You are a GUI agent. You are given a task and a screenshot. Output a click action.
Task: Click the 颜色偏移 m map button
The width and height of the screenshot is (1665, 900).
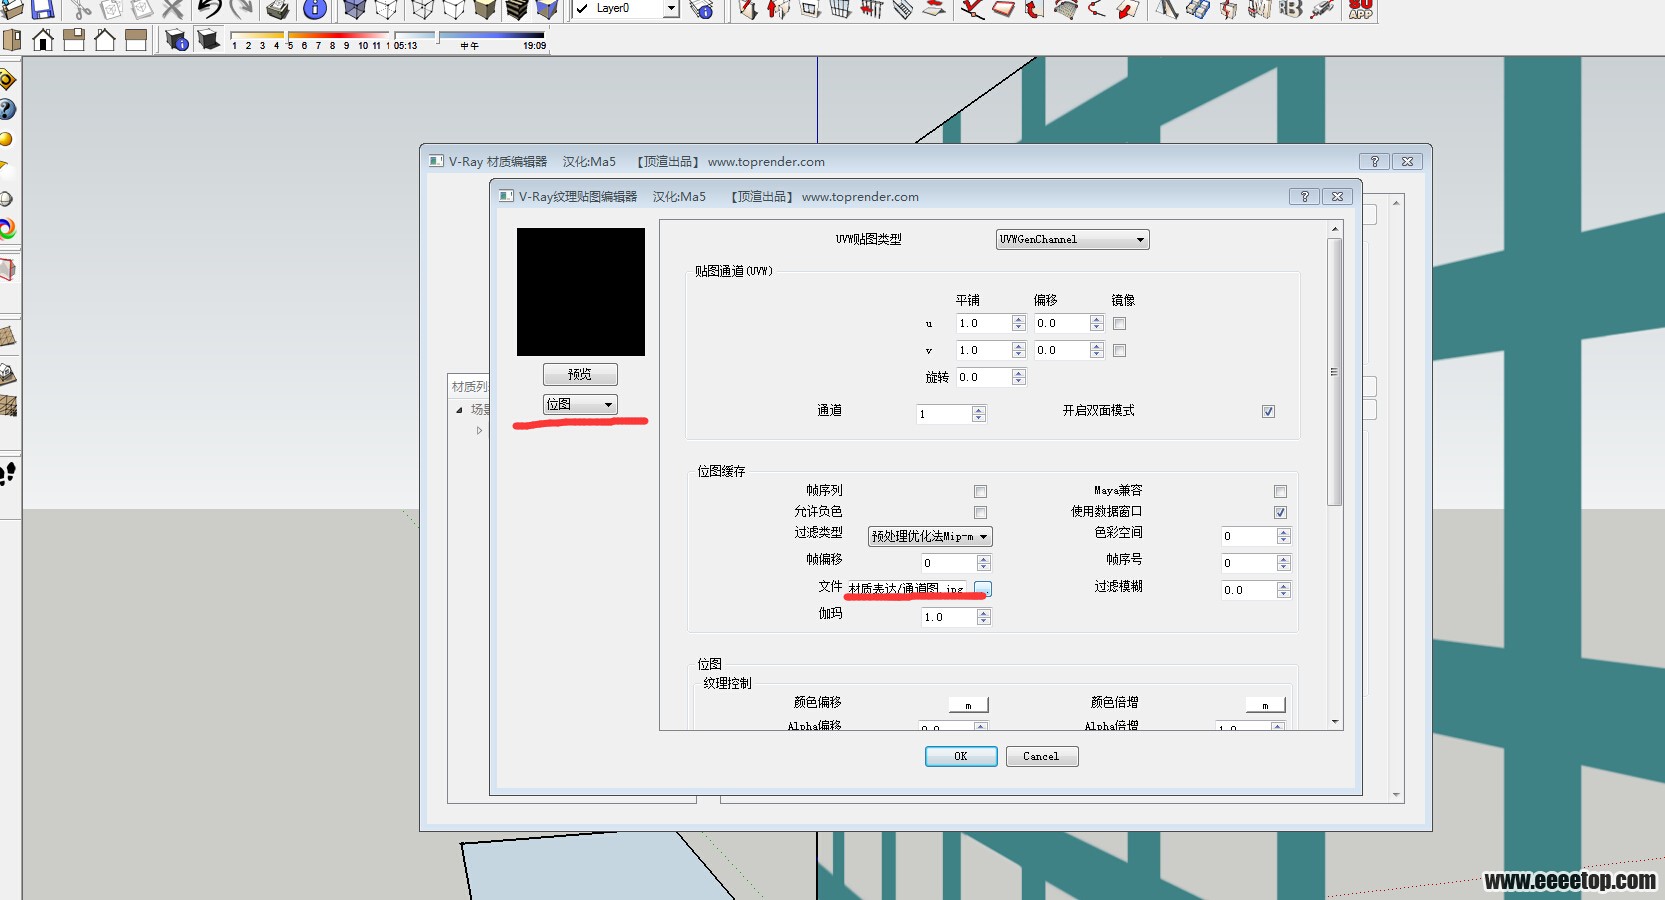[968, 706]
